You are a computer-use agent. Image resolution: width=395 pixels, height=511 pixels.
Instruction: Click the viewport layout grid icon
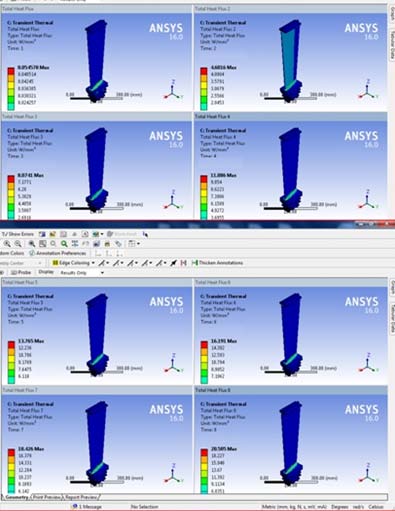tap(132, 244)
